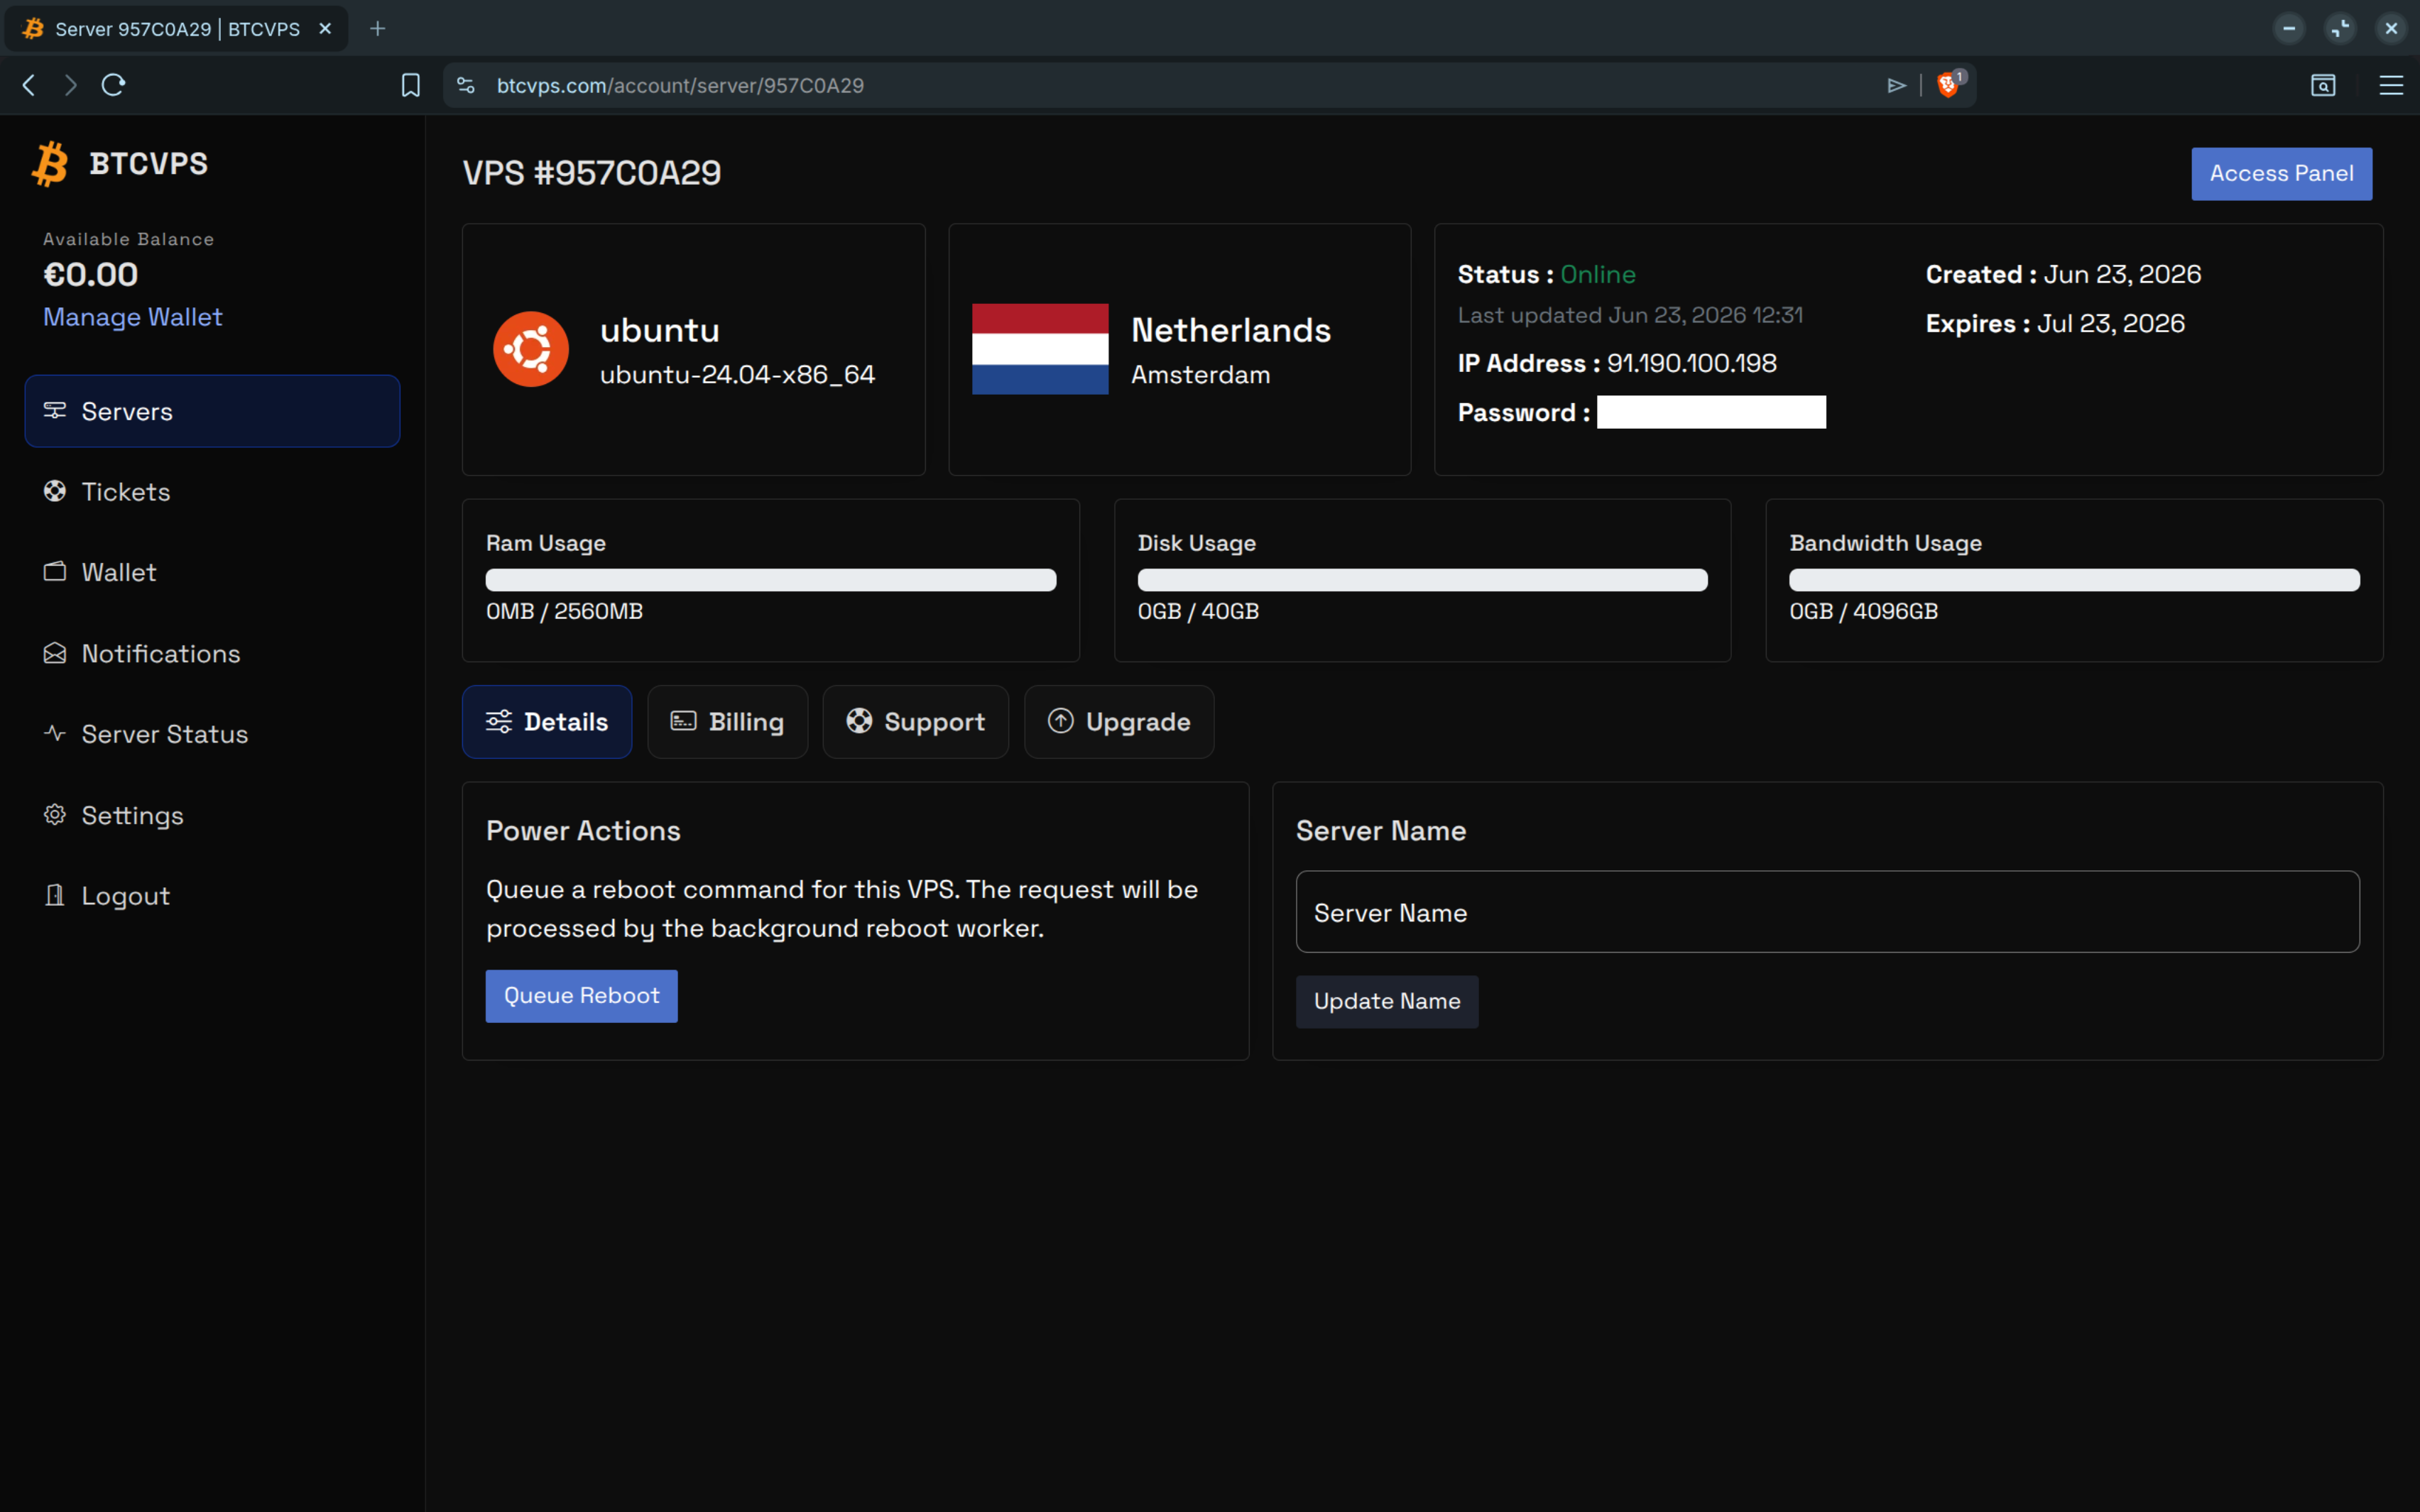Click the BTCVPS brand name link
The width and height of the screenshot is (2420, 1512).
coord(149,163)
